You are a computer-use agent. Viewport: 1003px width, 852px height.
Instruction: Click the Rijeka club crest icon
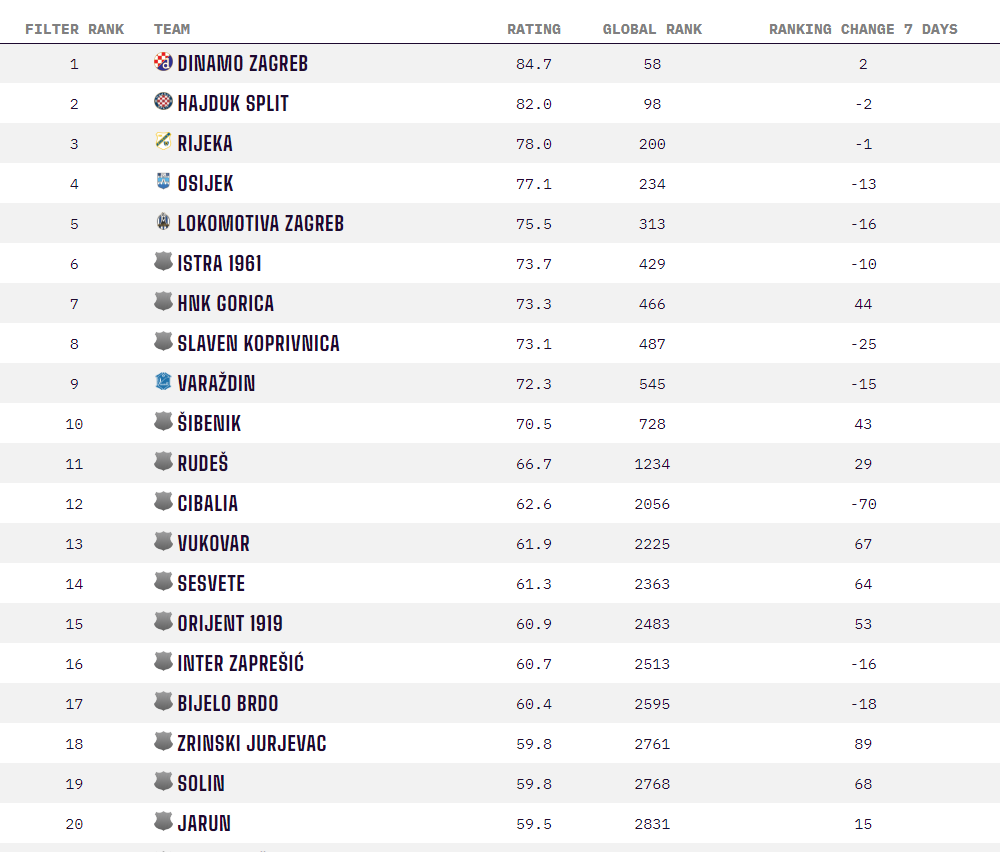[163, 141]
